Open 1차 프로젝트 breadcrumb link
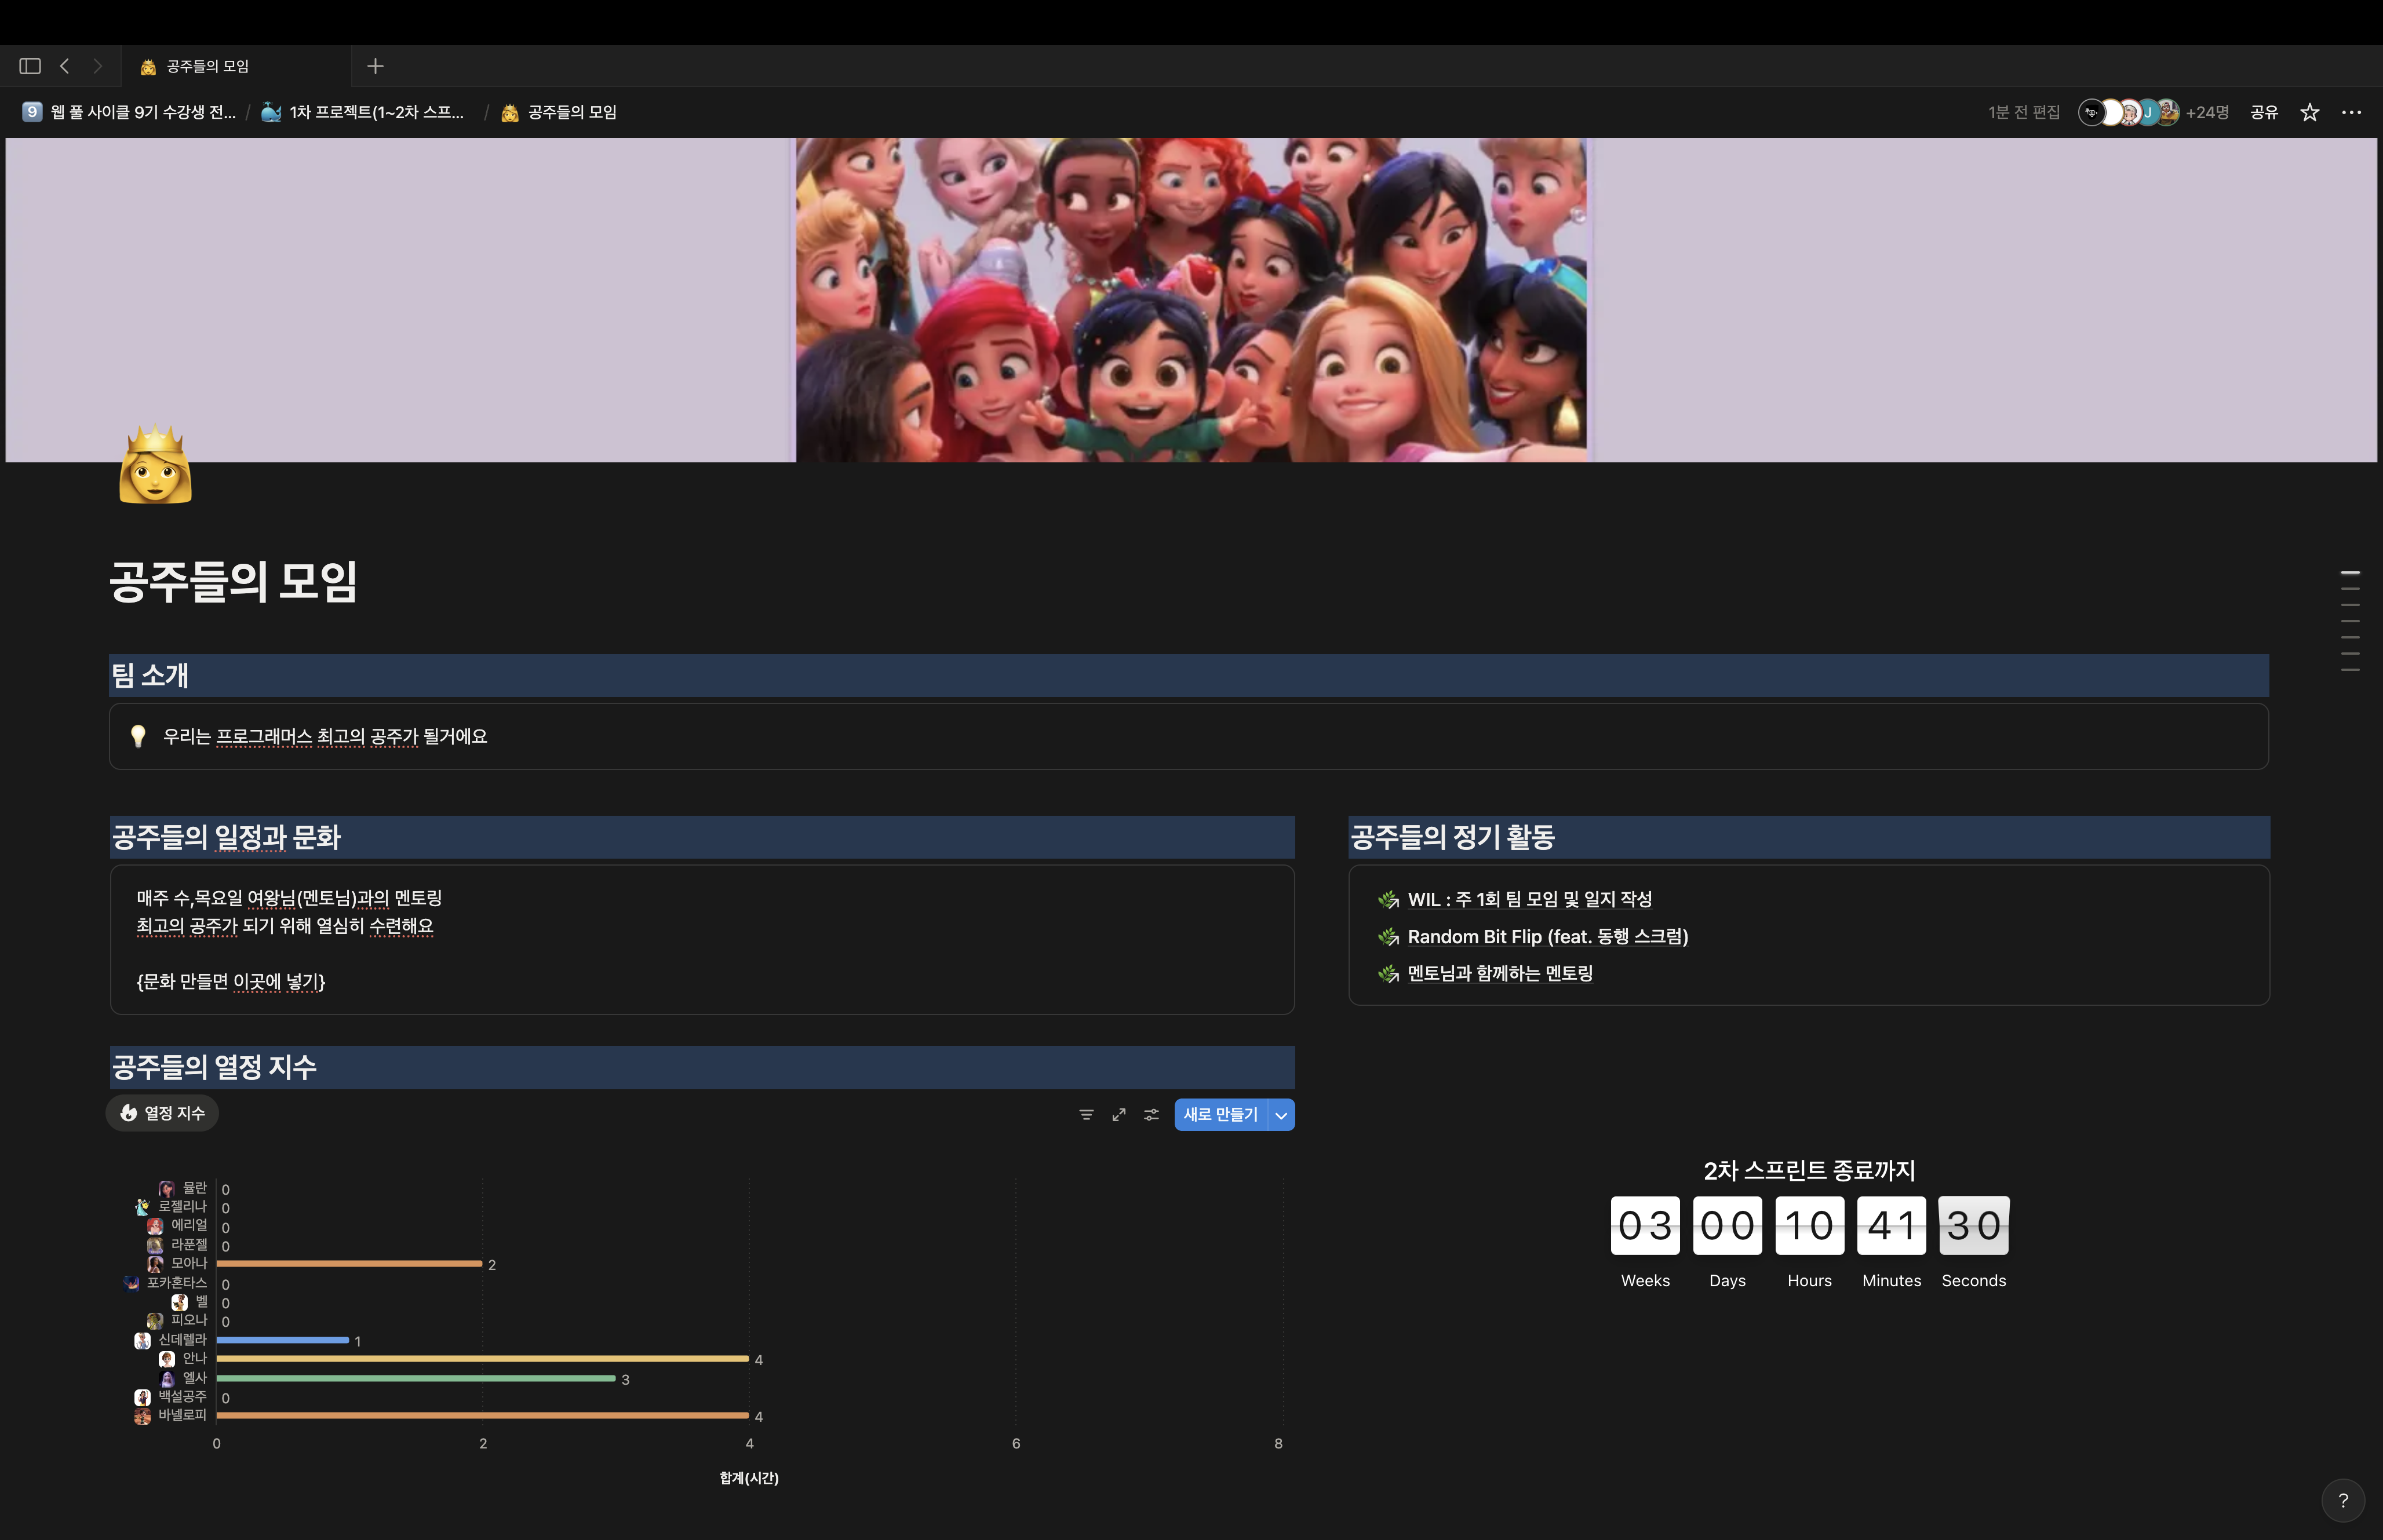This screenshot has height=1540, width=2383. [365, 112]
